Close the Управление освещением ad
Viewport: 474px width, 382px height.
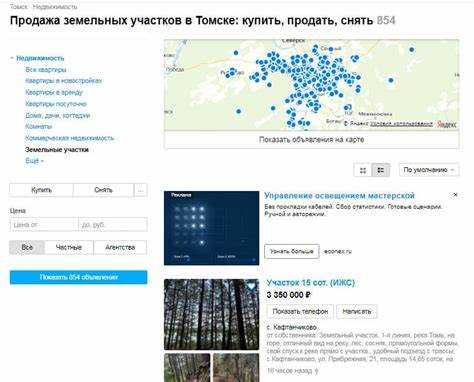(x=456, y=194)
